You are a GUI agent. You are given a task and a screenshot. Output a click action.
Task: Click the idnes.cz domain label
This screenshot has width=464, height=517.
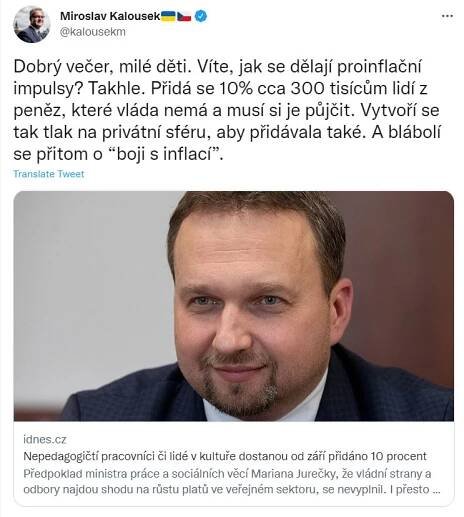click(x=45, y=439)
